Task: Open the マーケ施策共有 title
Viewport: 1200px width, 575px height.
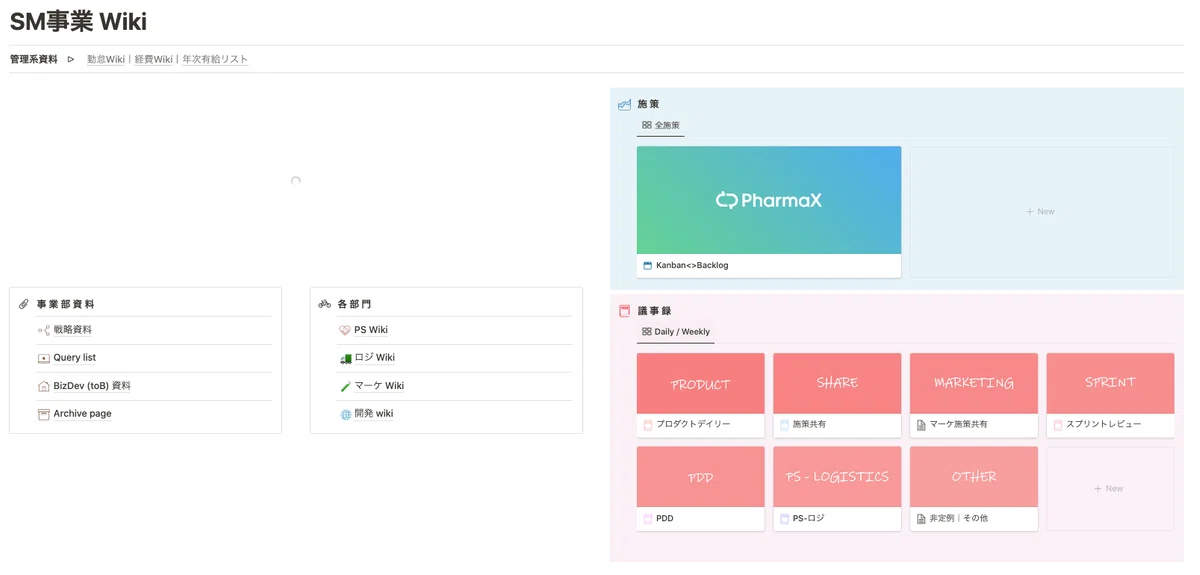Action: pos(959,425)
